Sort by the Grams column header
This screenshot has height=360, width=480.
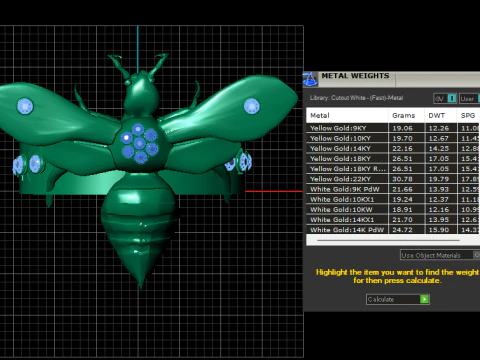(x=406, y=116)
